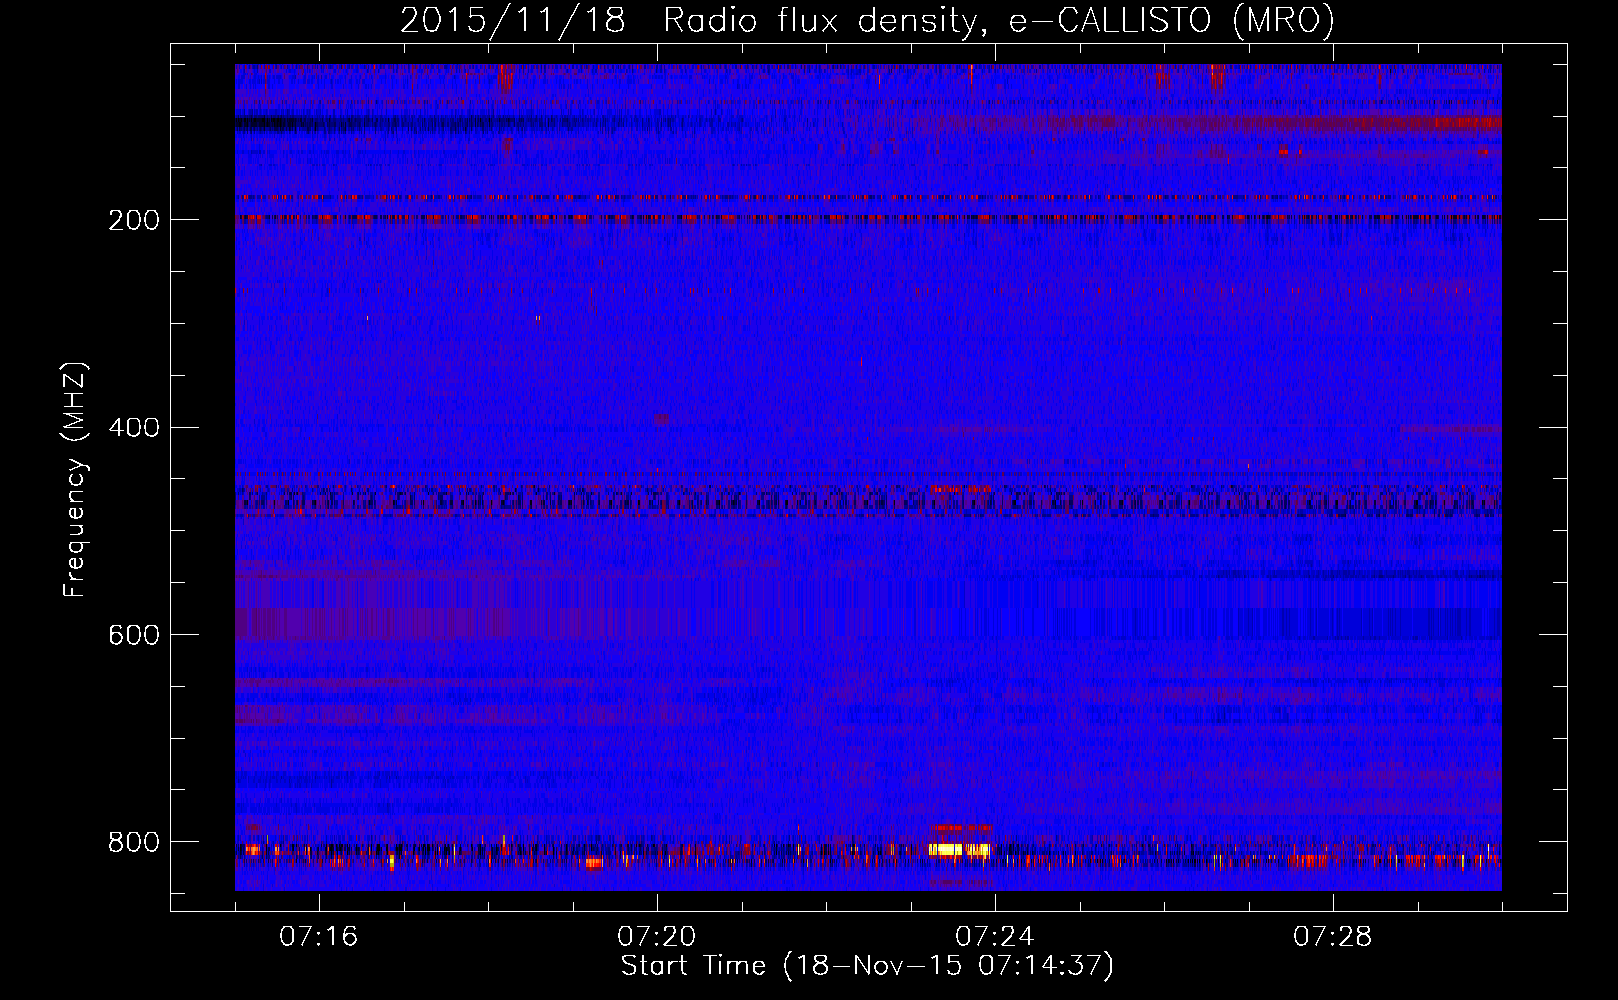Click the '07:20' time axis label

click(657, 937)
